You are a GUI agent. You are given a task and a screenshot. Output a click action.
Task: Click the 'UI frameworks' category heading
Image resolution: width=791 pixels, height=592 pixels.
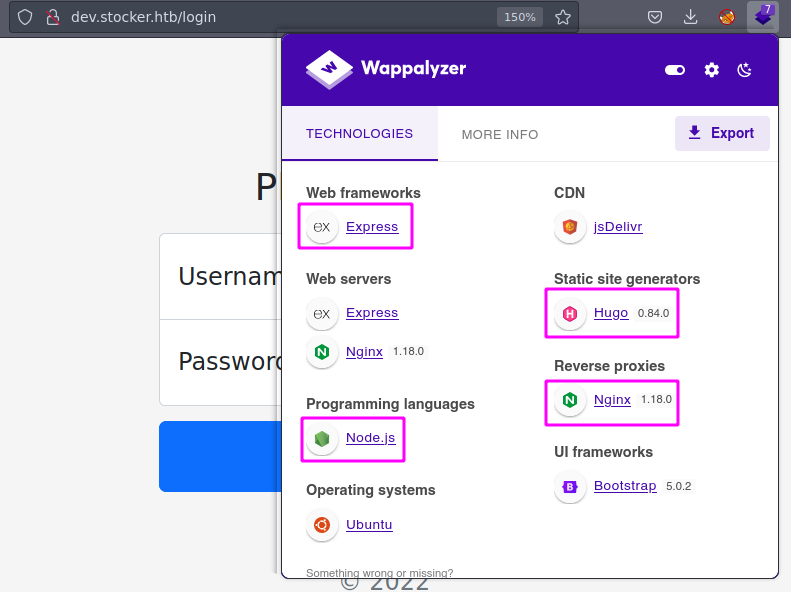click(603, 452)
